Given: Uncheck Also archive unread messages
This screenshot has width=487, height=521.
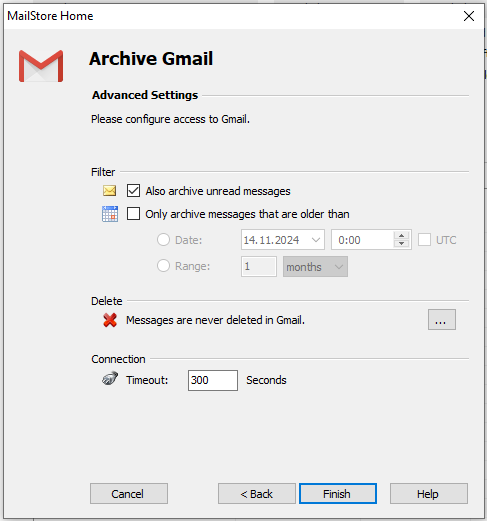Looking at the screenshot, I should point(133,191).
